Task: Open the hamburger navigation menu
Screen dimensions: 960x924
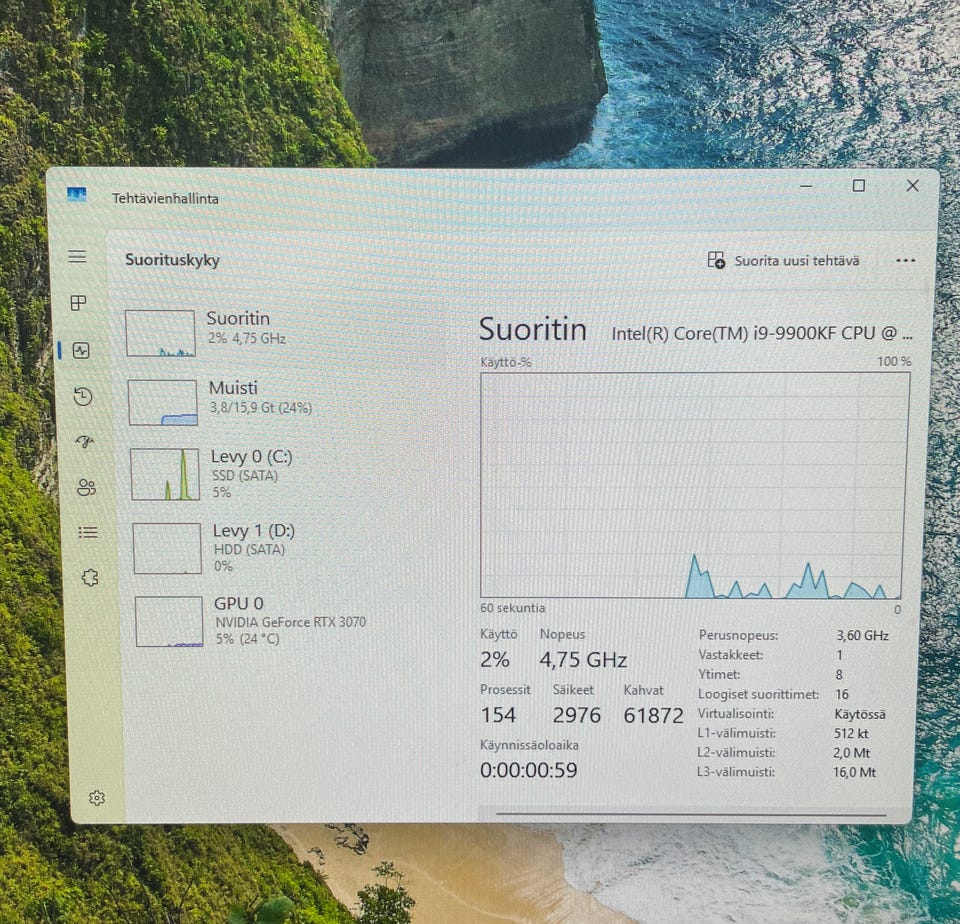Action: (x=77, y=256)
